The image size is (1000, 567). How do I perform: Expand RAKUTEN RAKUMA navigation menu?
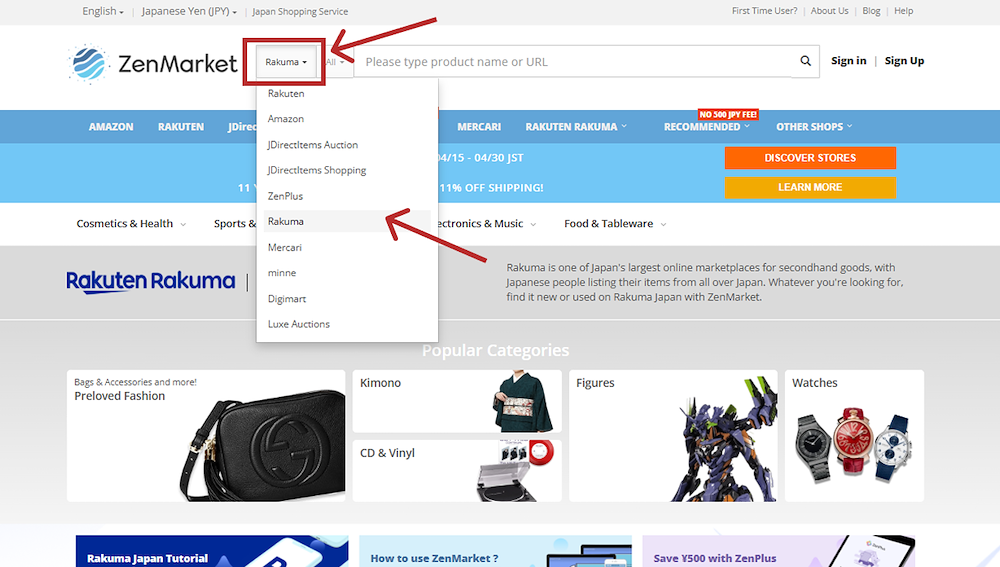[x=576, y=127]
